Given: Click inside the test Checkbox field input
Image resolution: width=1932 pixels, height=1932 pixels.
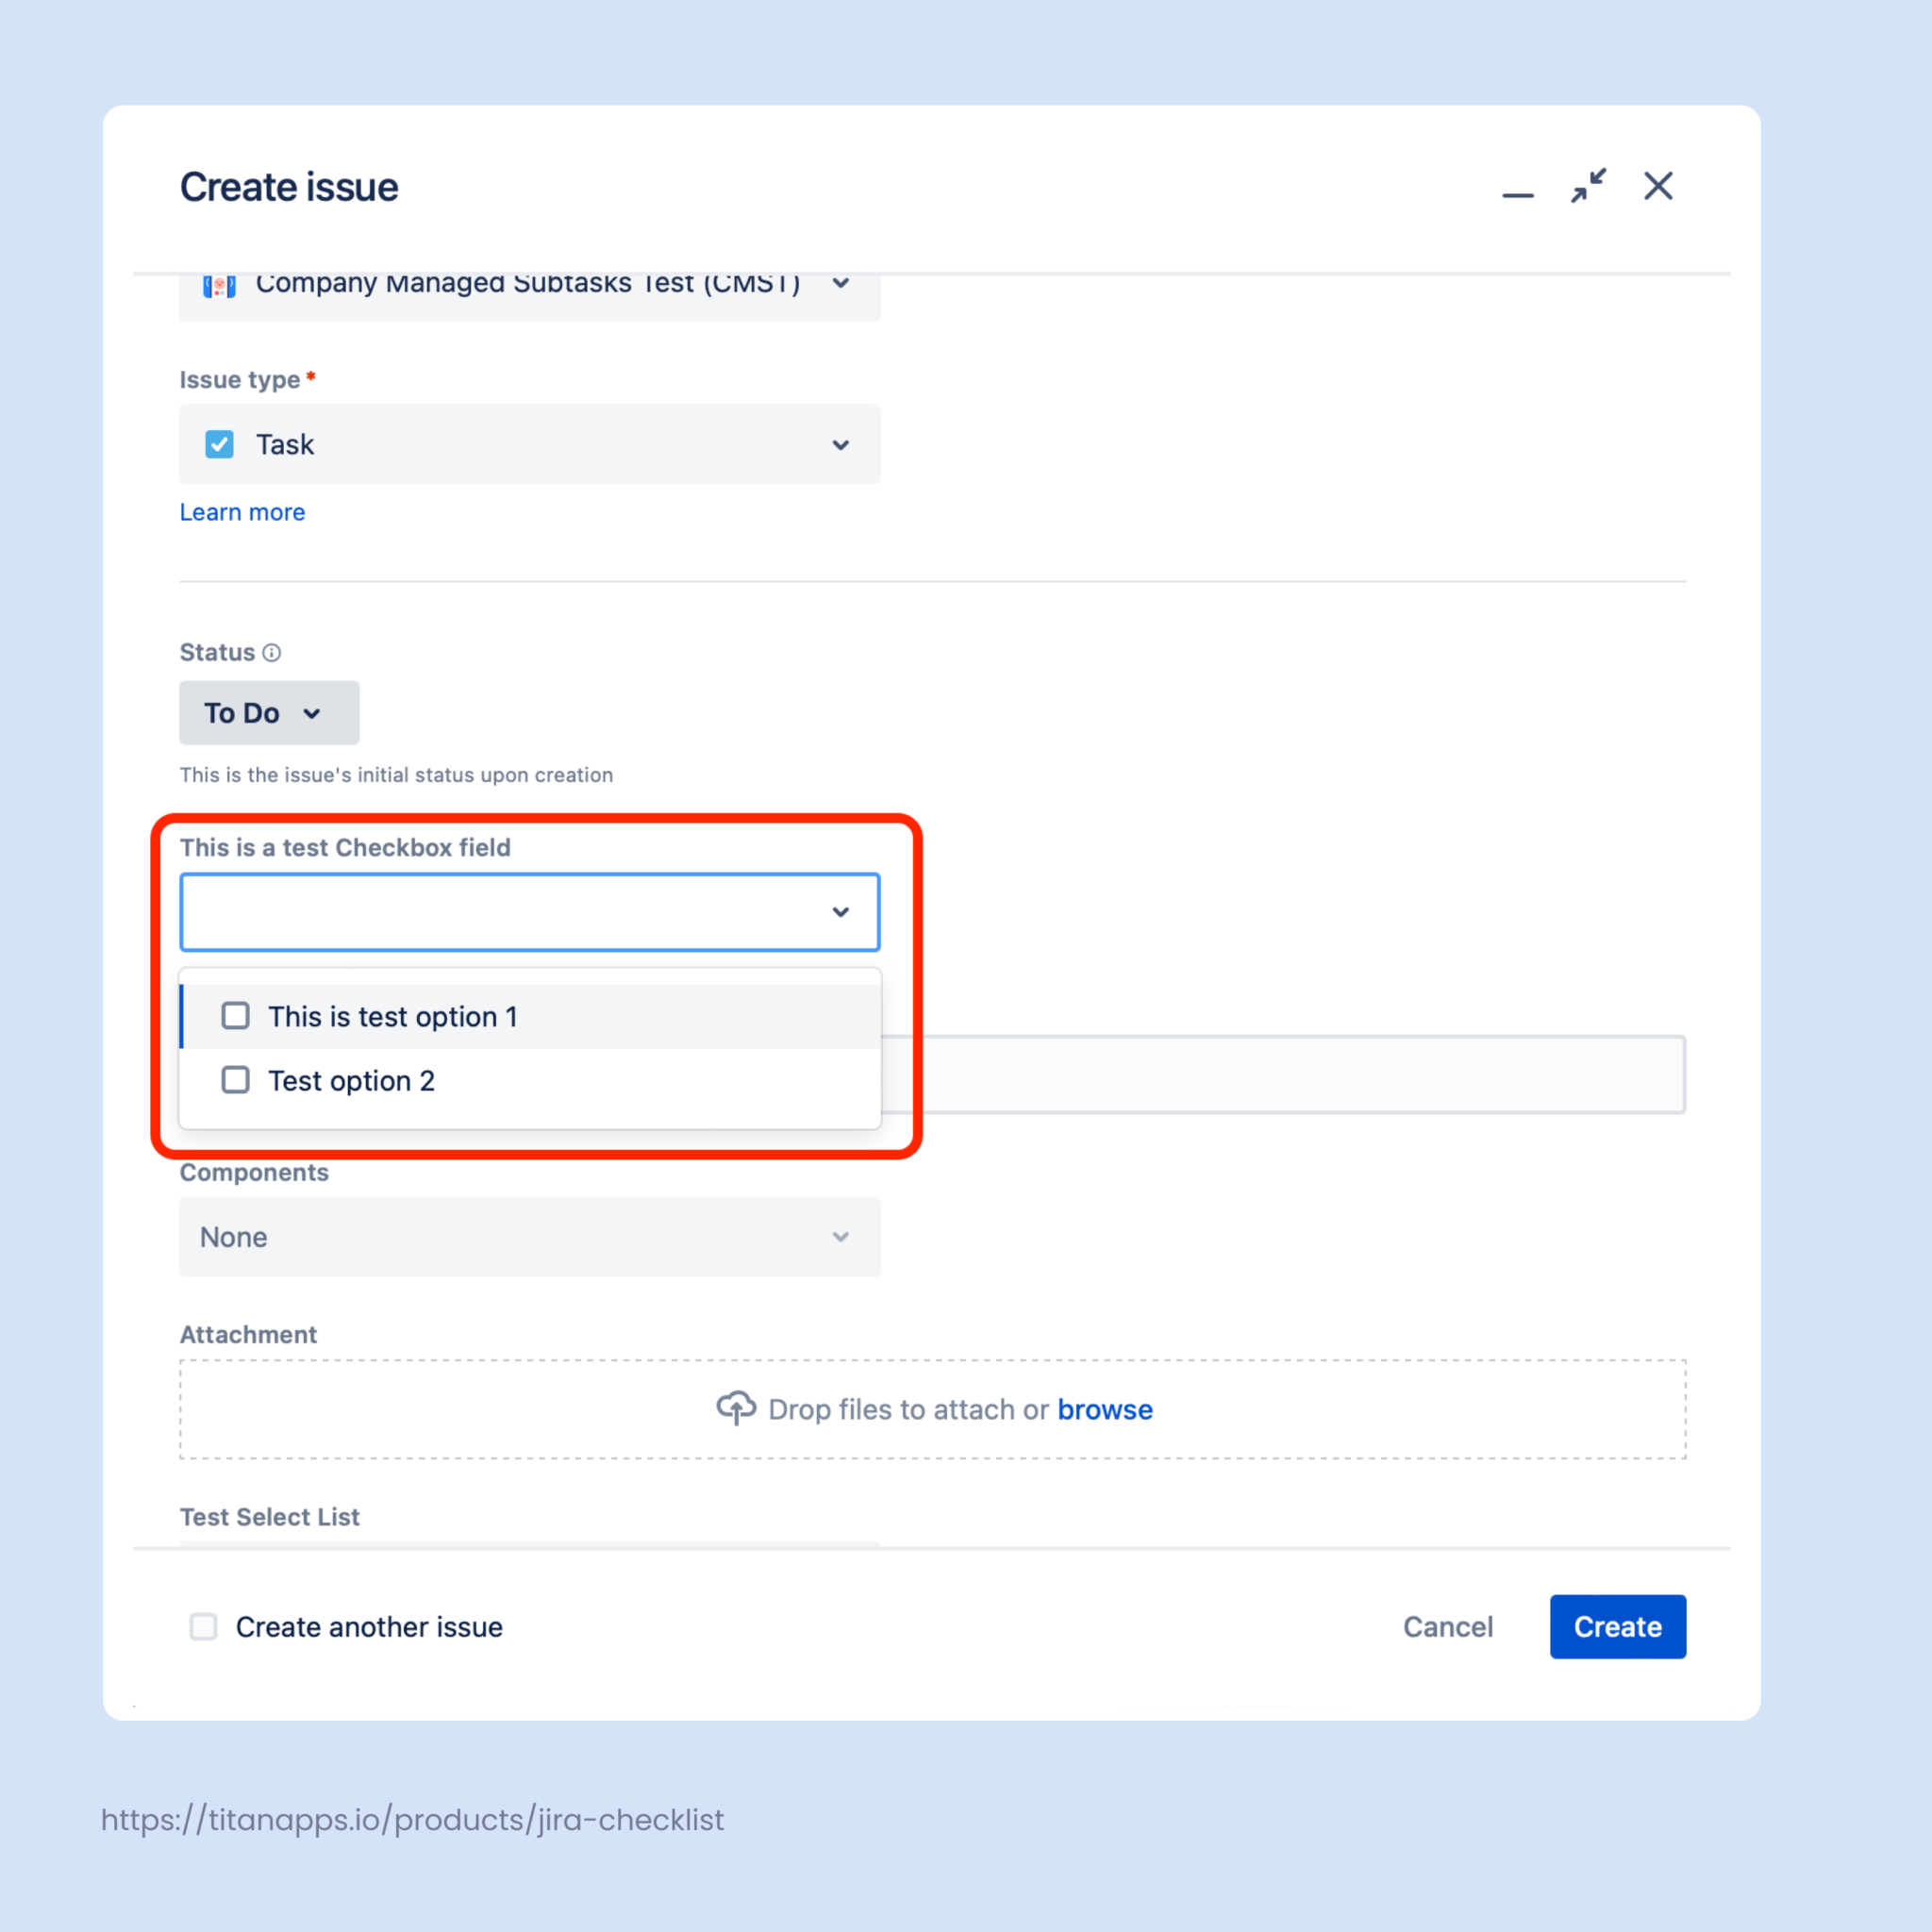Looking at the screenshot, I should (500, 911).
